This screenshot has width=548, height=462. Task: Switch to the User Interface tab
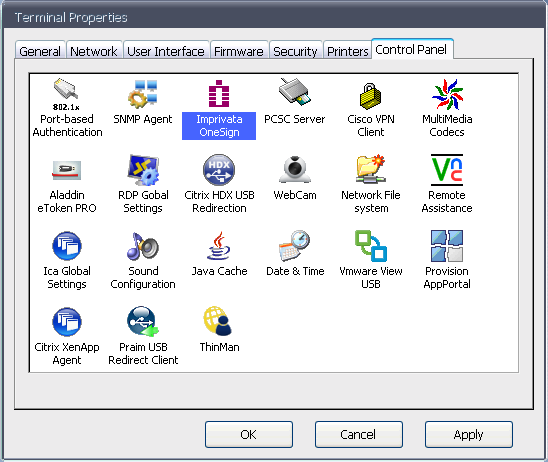tap(166, 51)
